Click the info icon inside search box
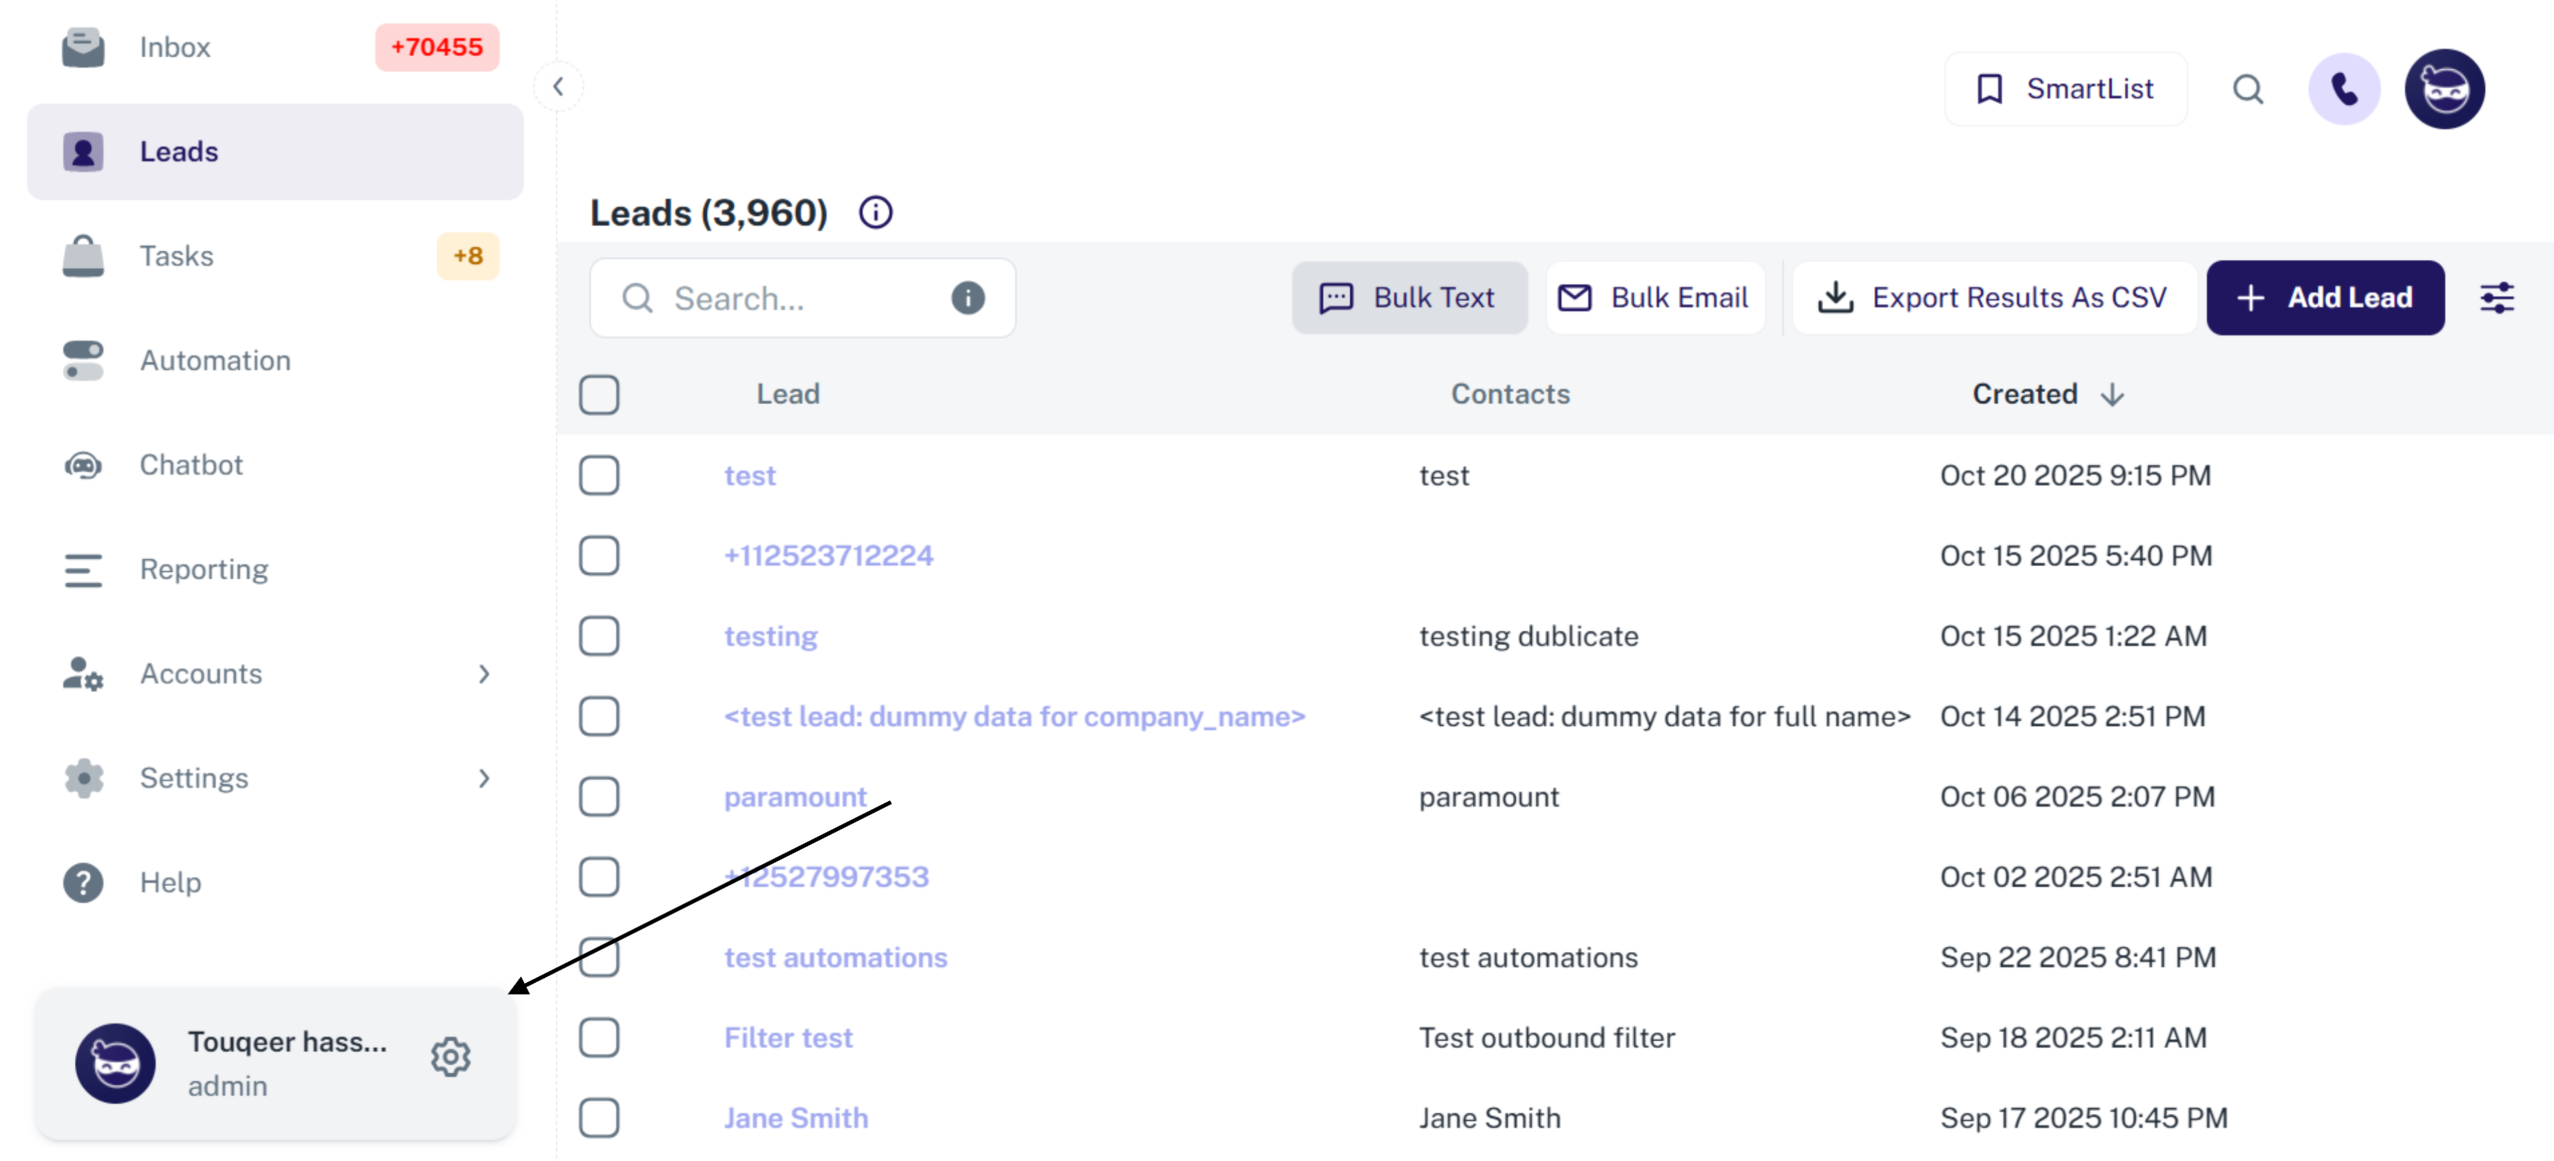The width and height of the screenshot is (2554, 1161). click(967, 298)
